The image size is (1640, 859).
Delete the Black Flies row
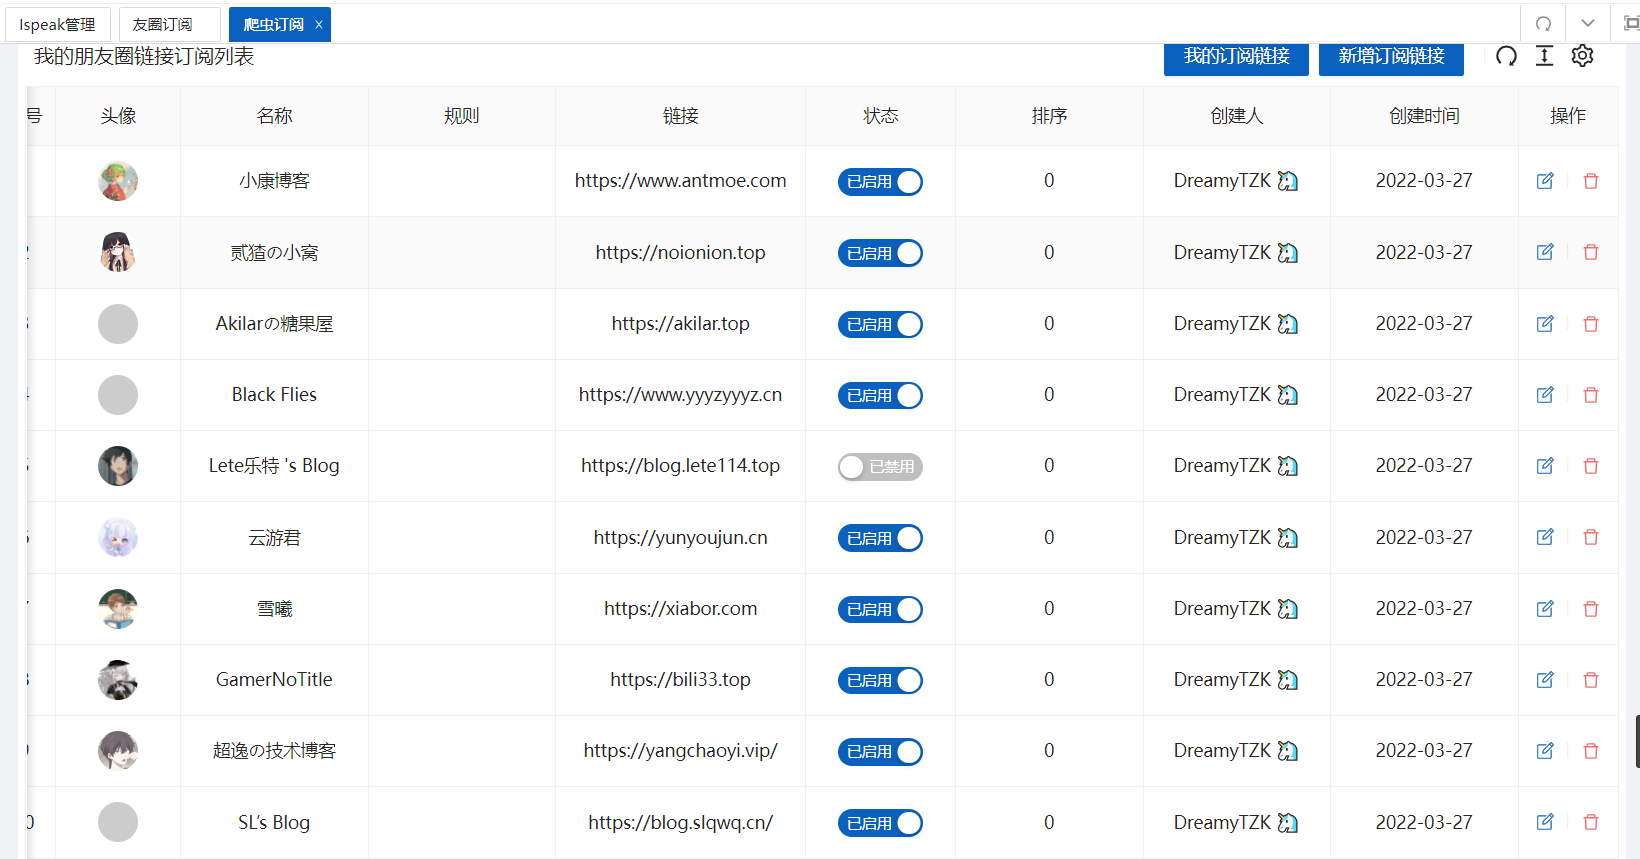pyautogui.click(x=1591, y=395)
